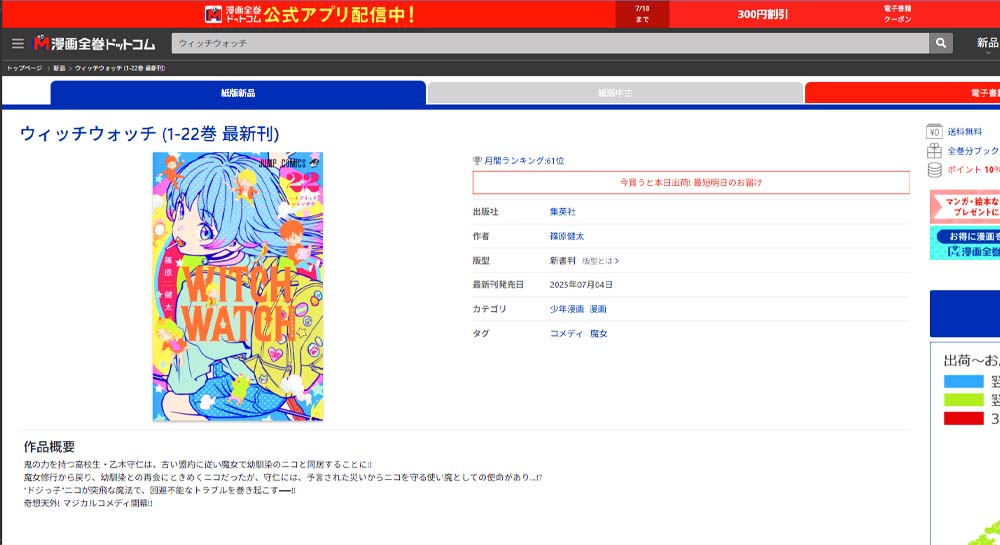1000x545 pixels.
Task: Click the 漫画全巻ドットコム site logo
Action: tap(94, 43)
